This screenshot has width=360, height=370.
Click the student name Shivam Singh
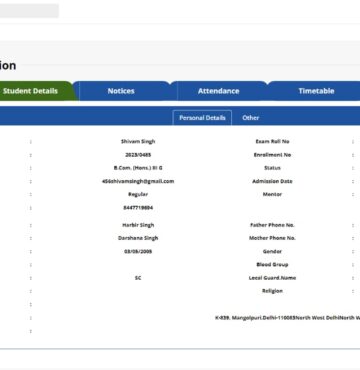pyautogui.click(x=138, y=141)
